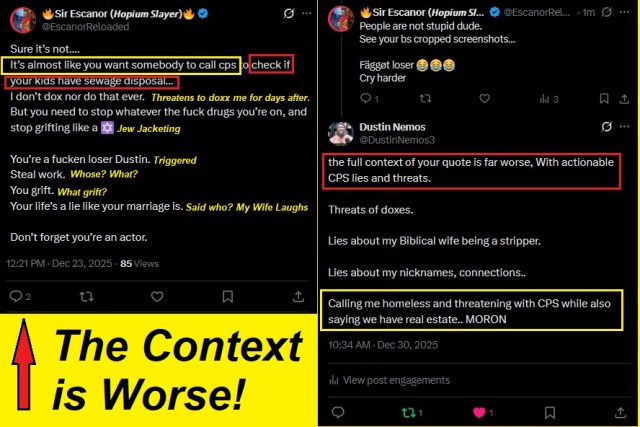Undo like on Dustin Nemos post

click(x=483, y=413)
